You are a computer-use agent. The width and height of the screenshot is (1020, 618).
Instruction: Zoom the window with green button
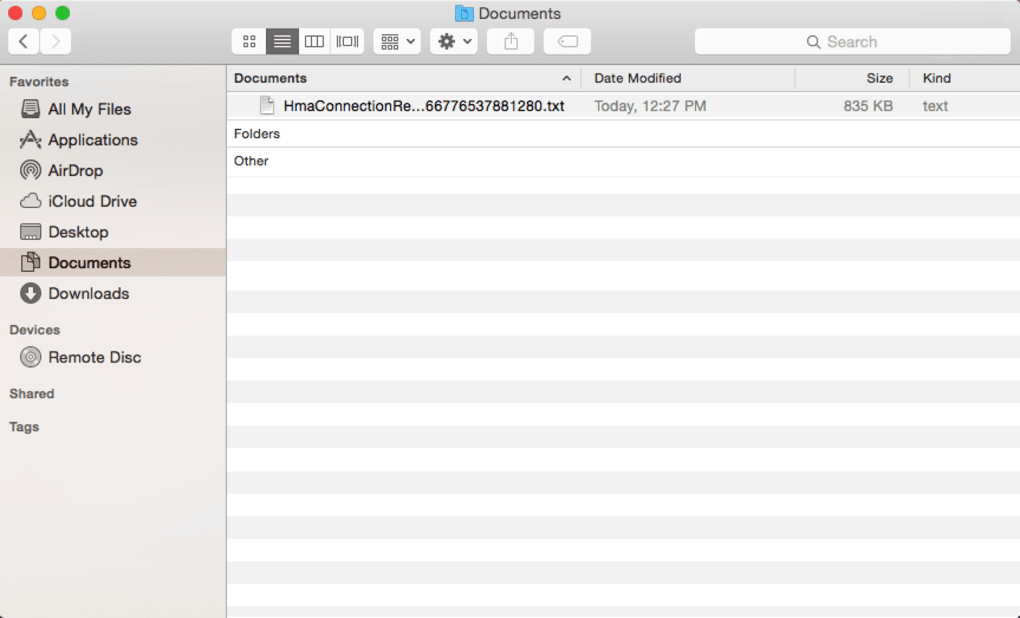pyautogui.click(x=62, y=13)
